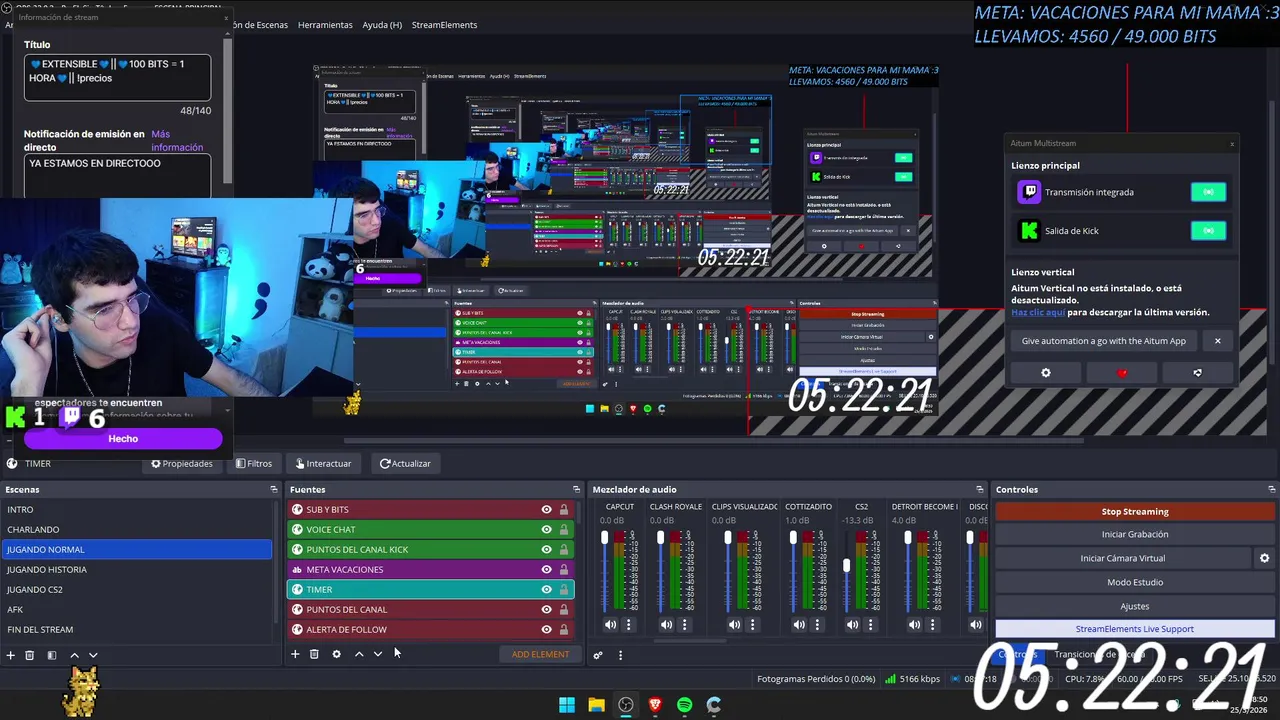This screenshot has height=720, width=1280.
Task: Click the stream Título input field
Action: pyautogui.click(x=118, y=77)
